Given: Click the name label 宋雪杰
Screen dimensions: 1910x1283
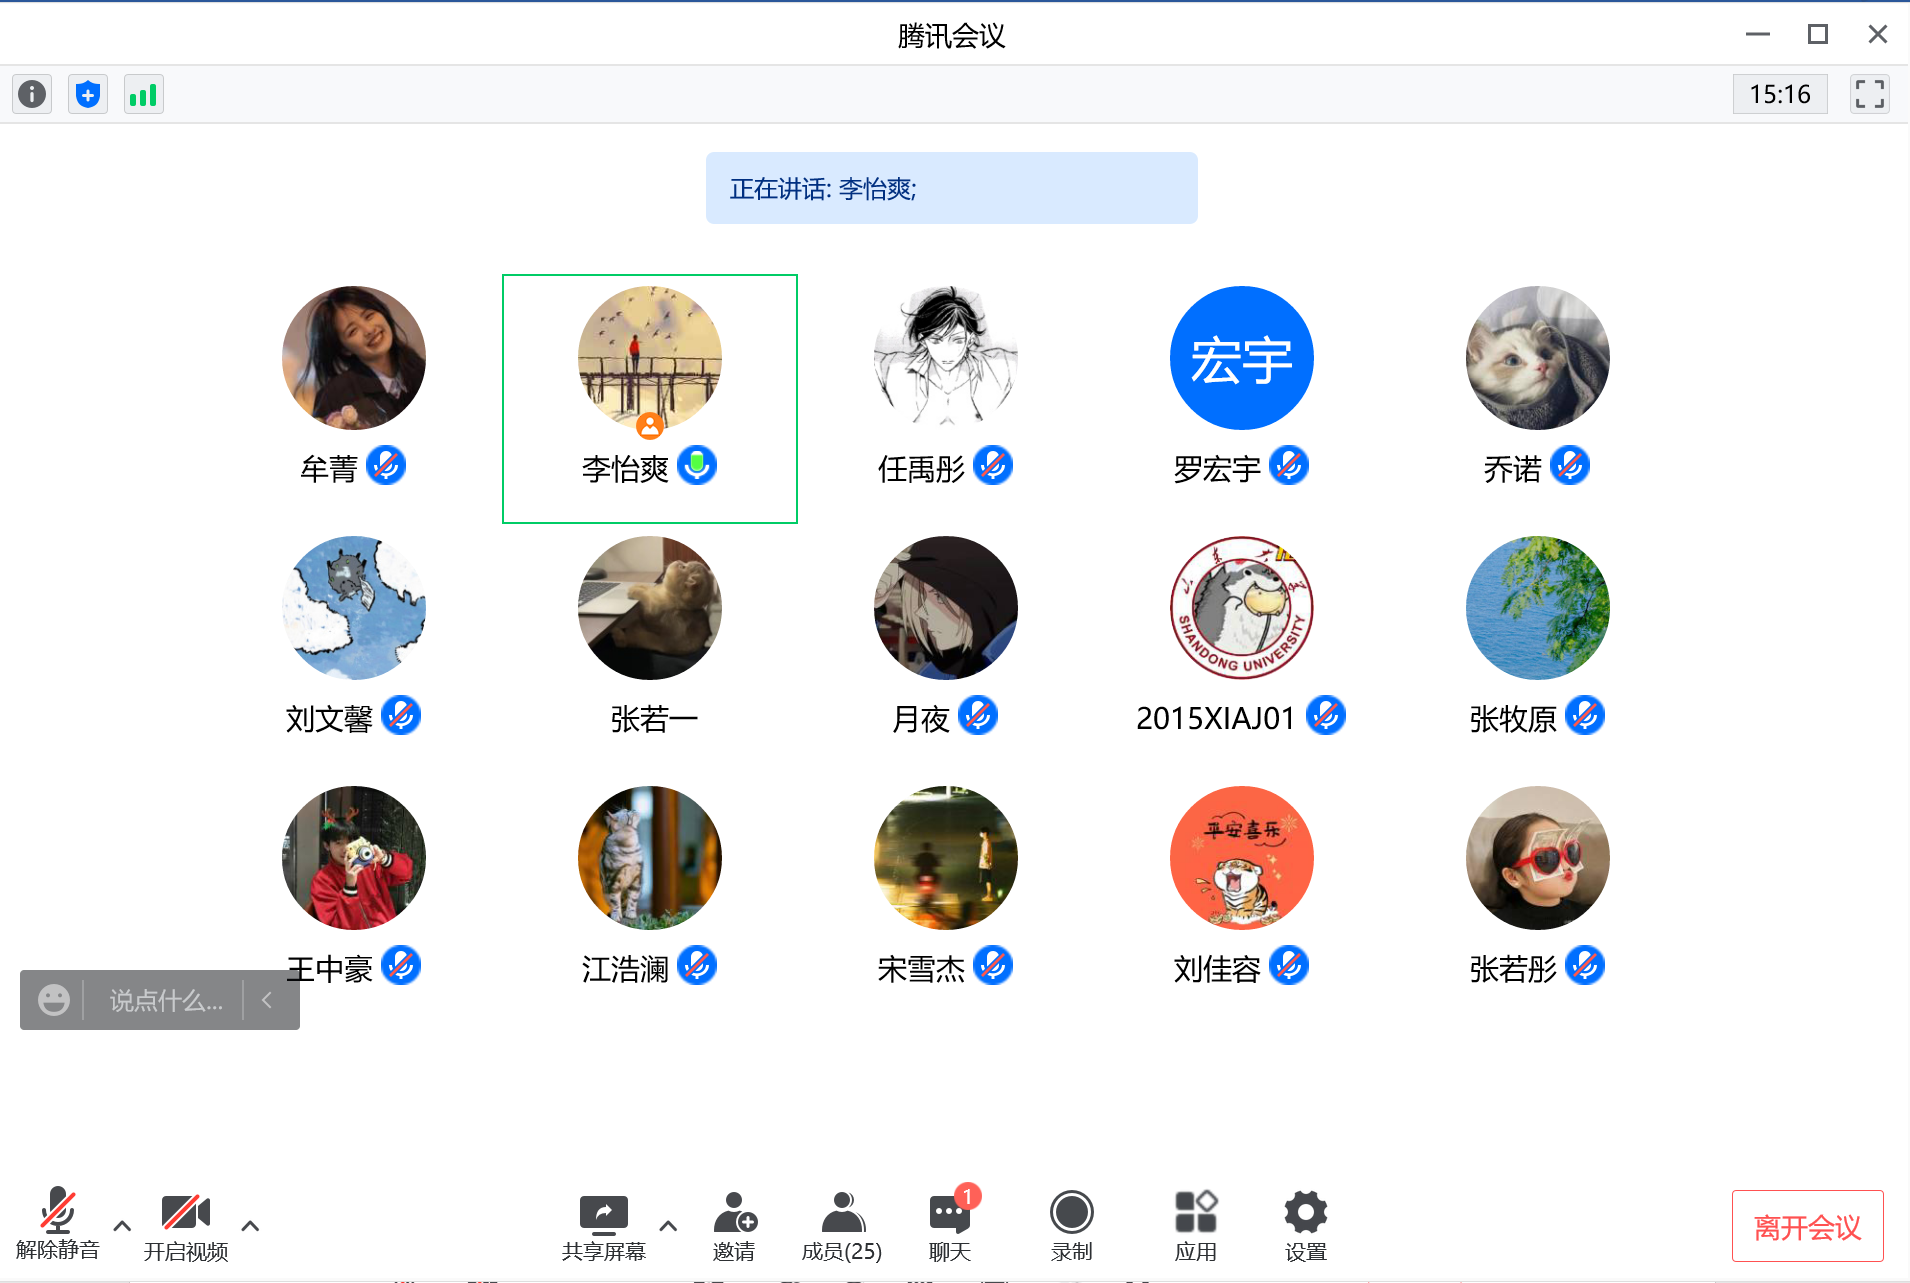Looking at the screenshot, I should point(921,968).
